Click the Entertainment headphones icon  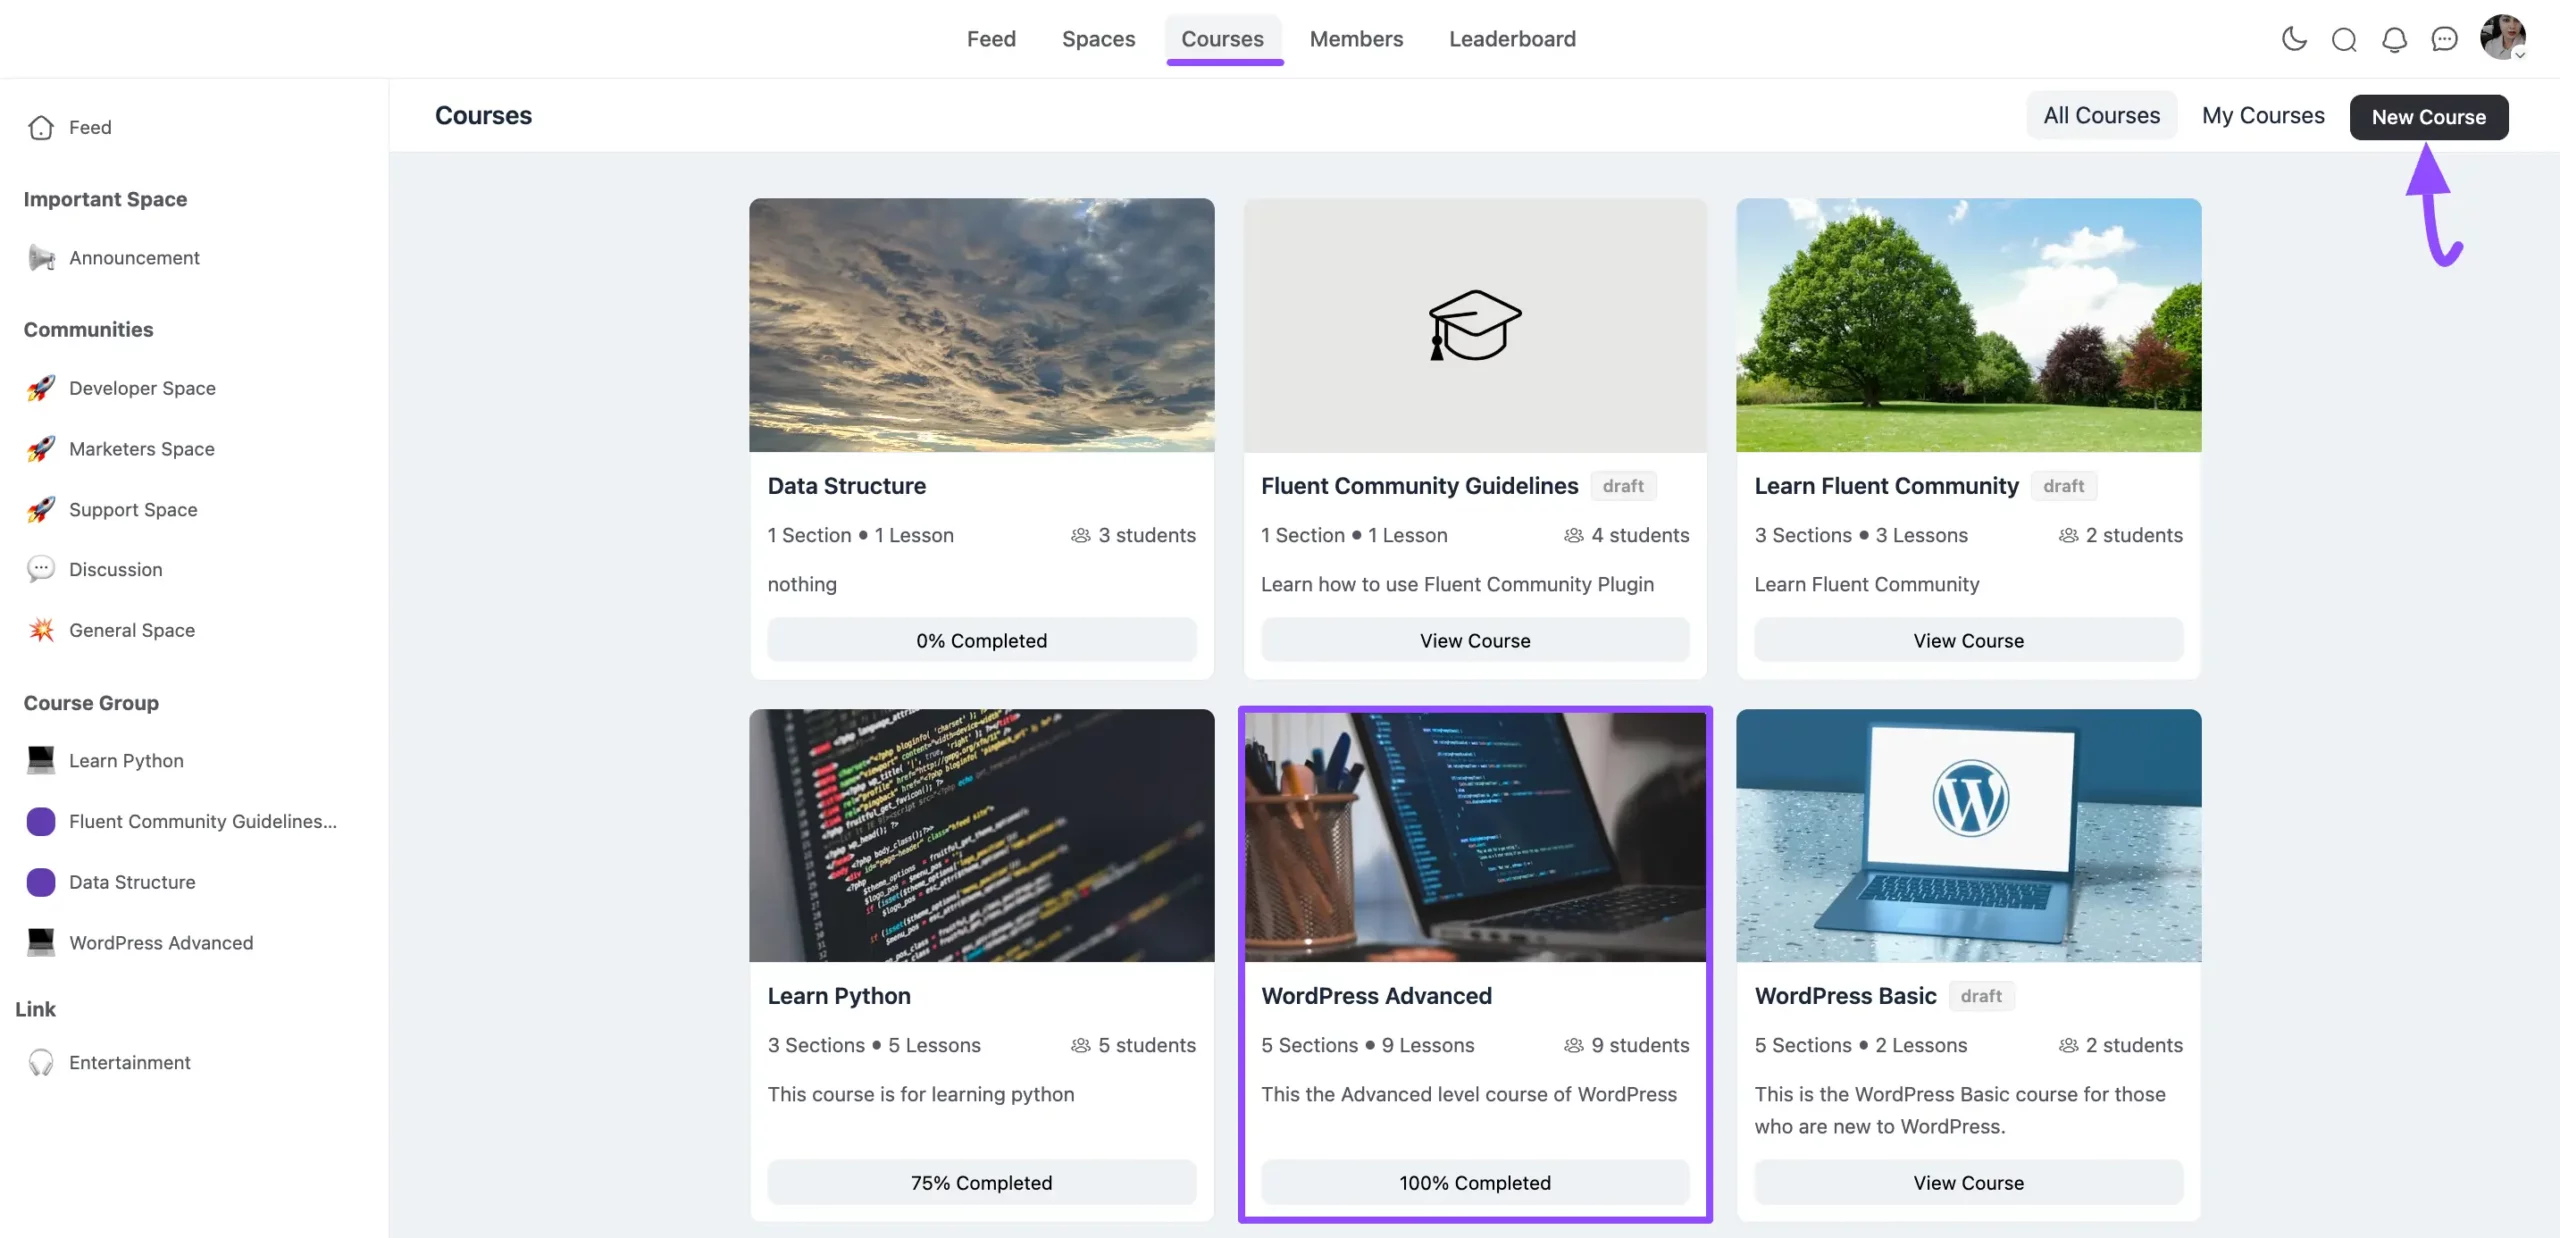41,1063
